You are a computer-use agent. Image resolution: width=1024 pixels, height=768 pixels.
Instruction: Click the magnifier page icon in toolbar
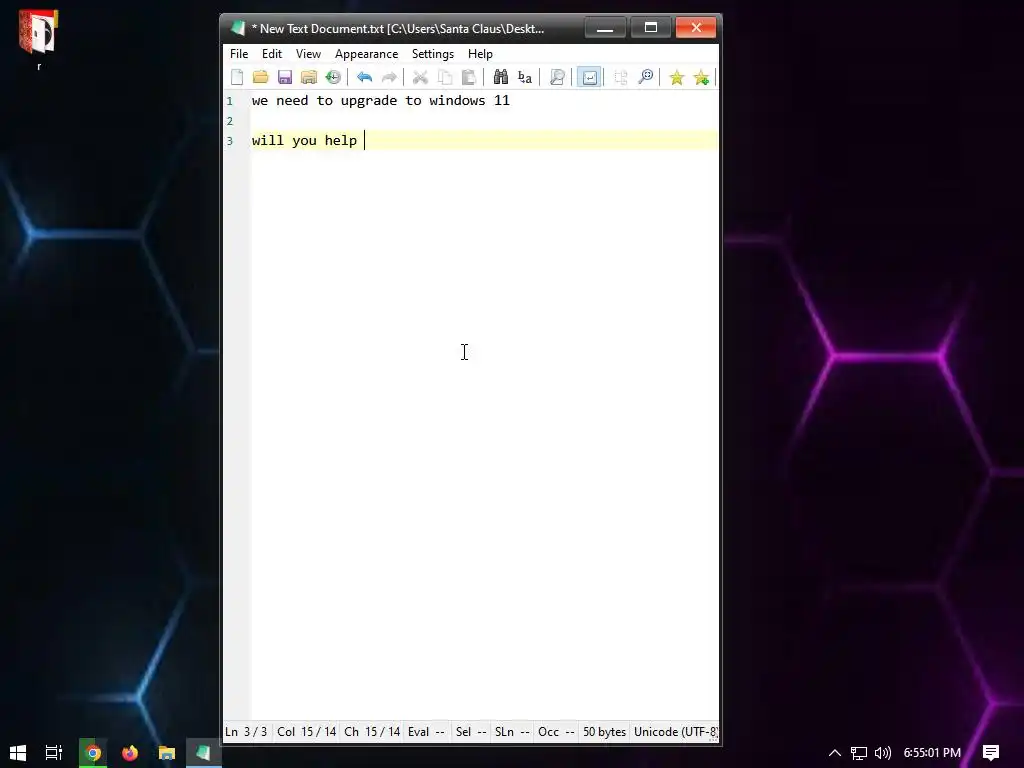[557, 77]
